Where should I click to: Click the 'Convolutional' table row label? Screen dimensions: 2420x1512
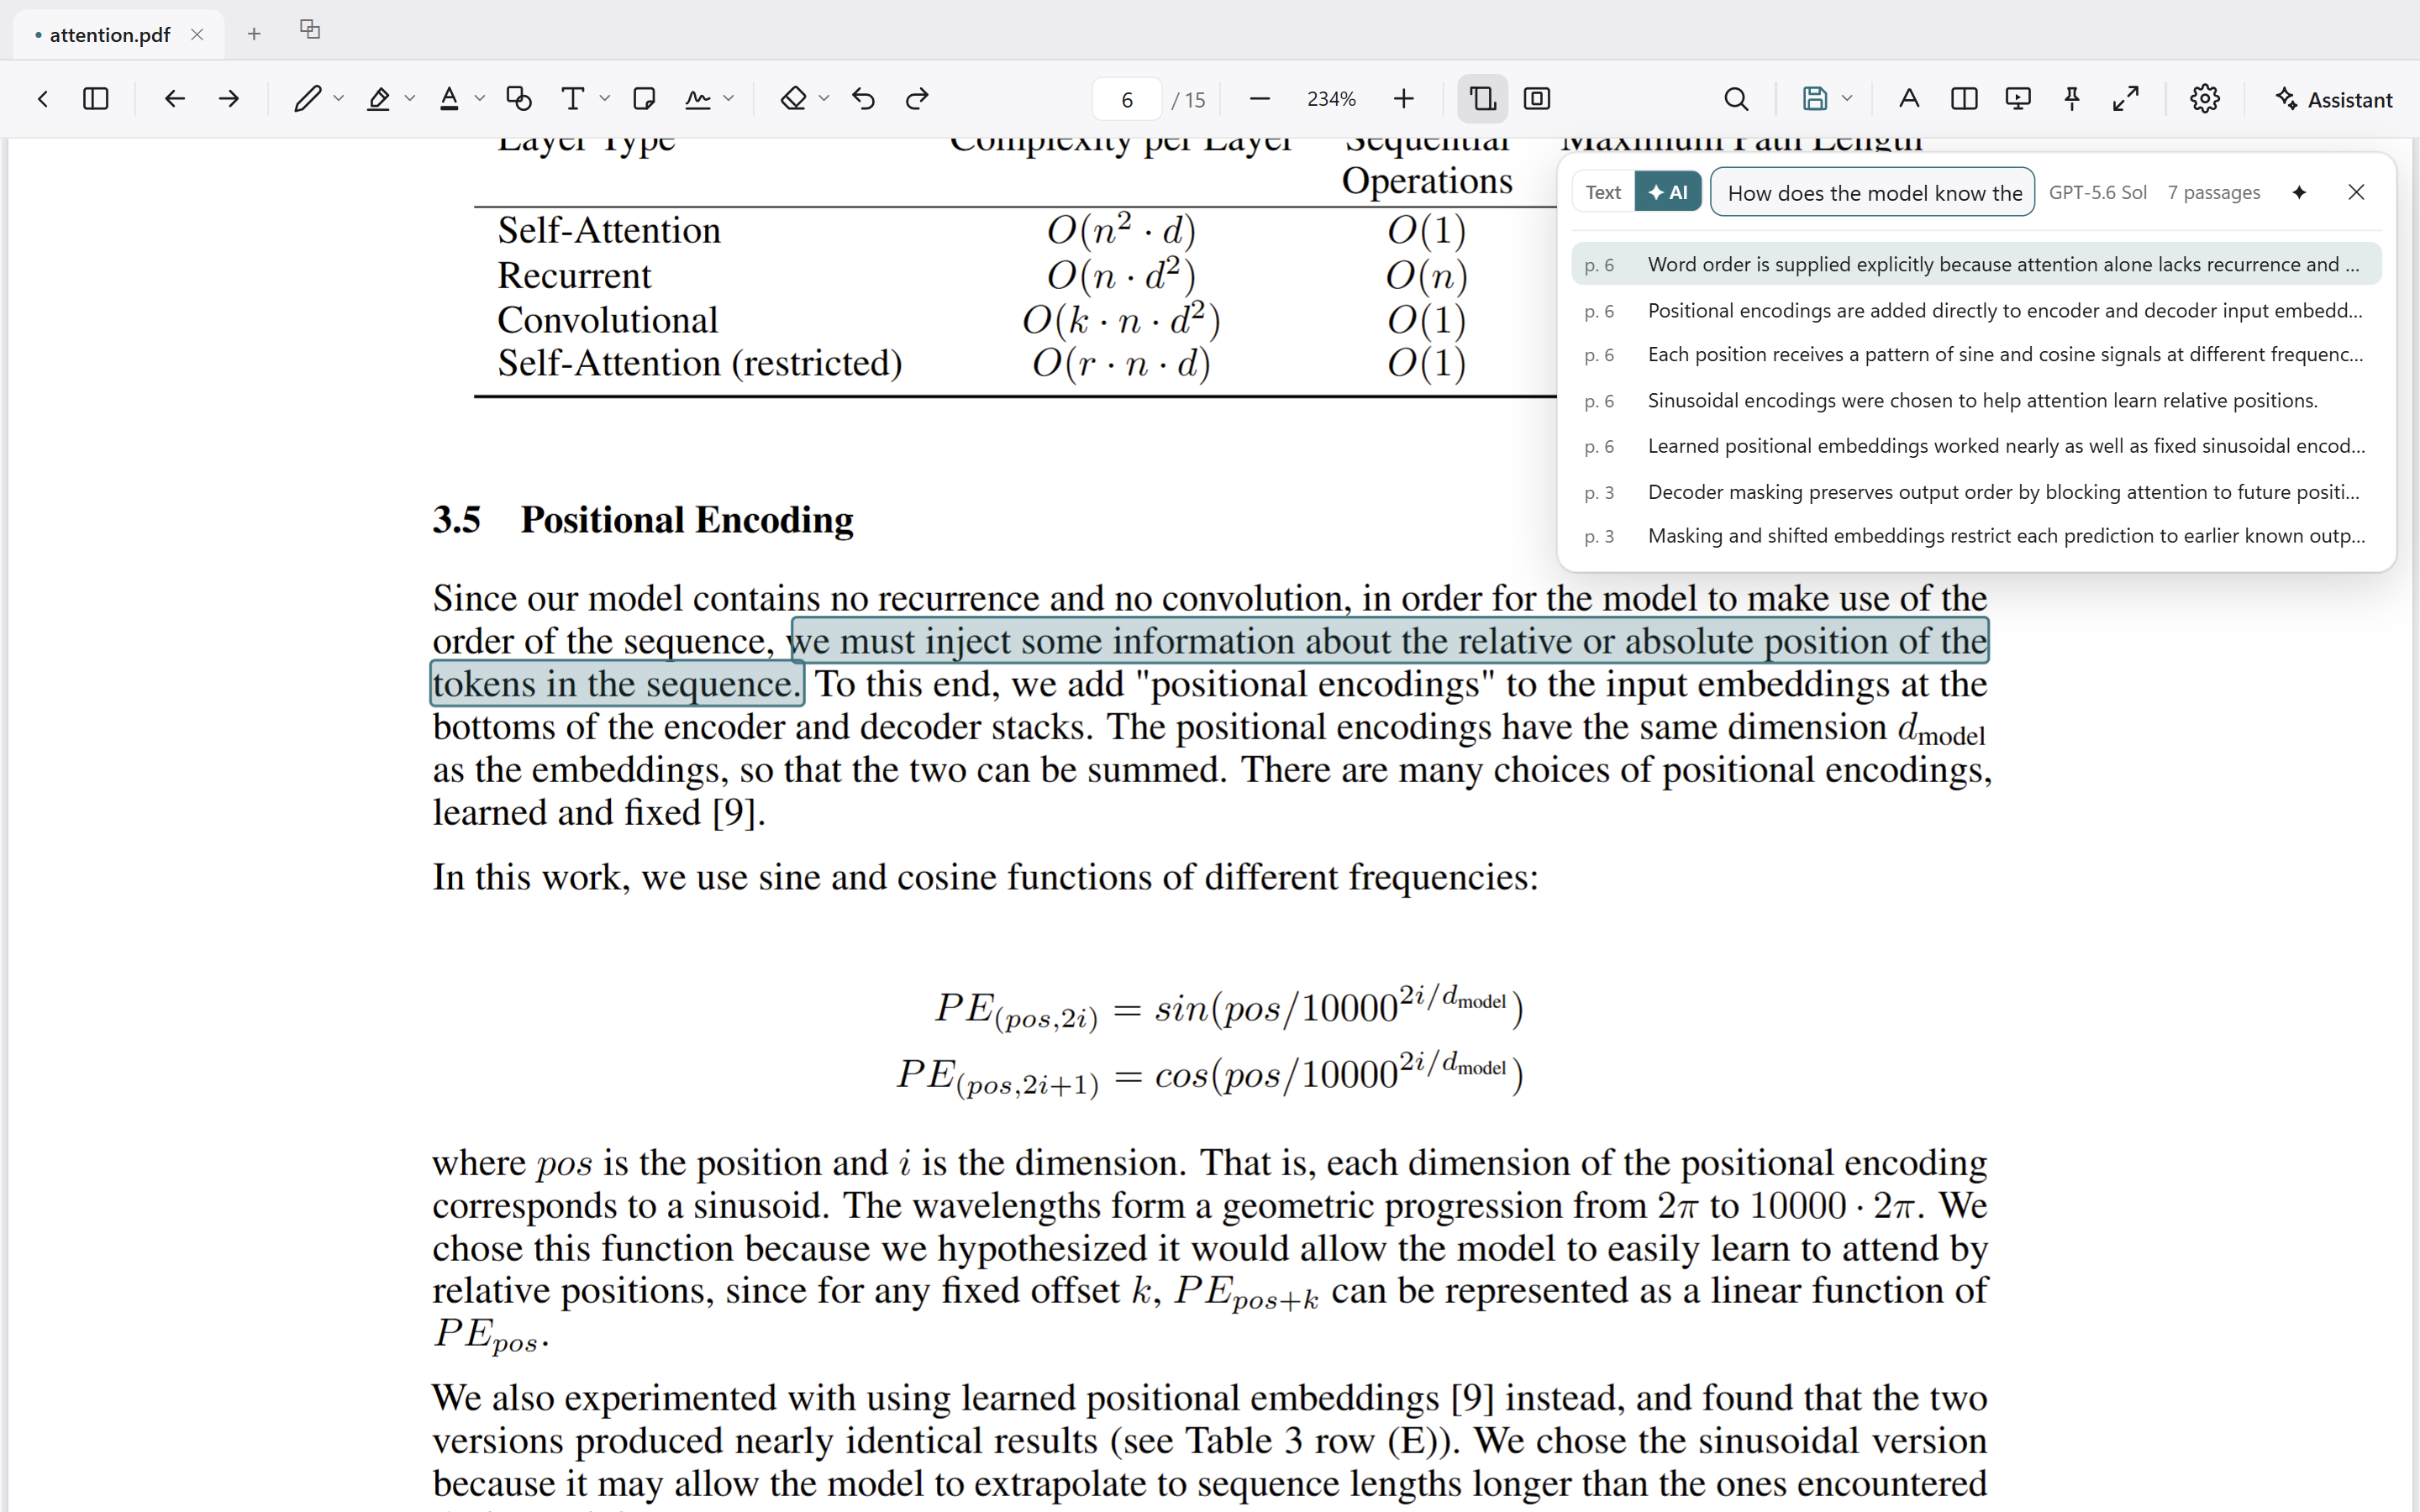[608, 320]
